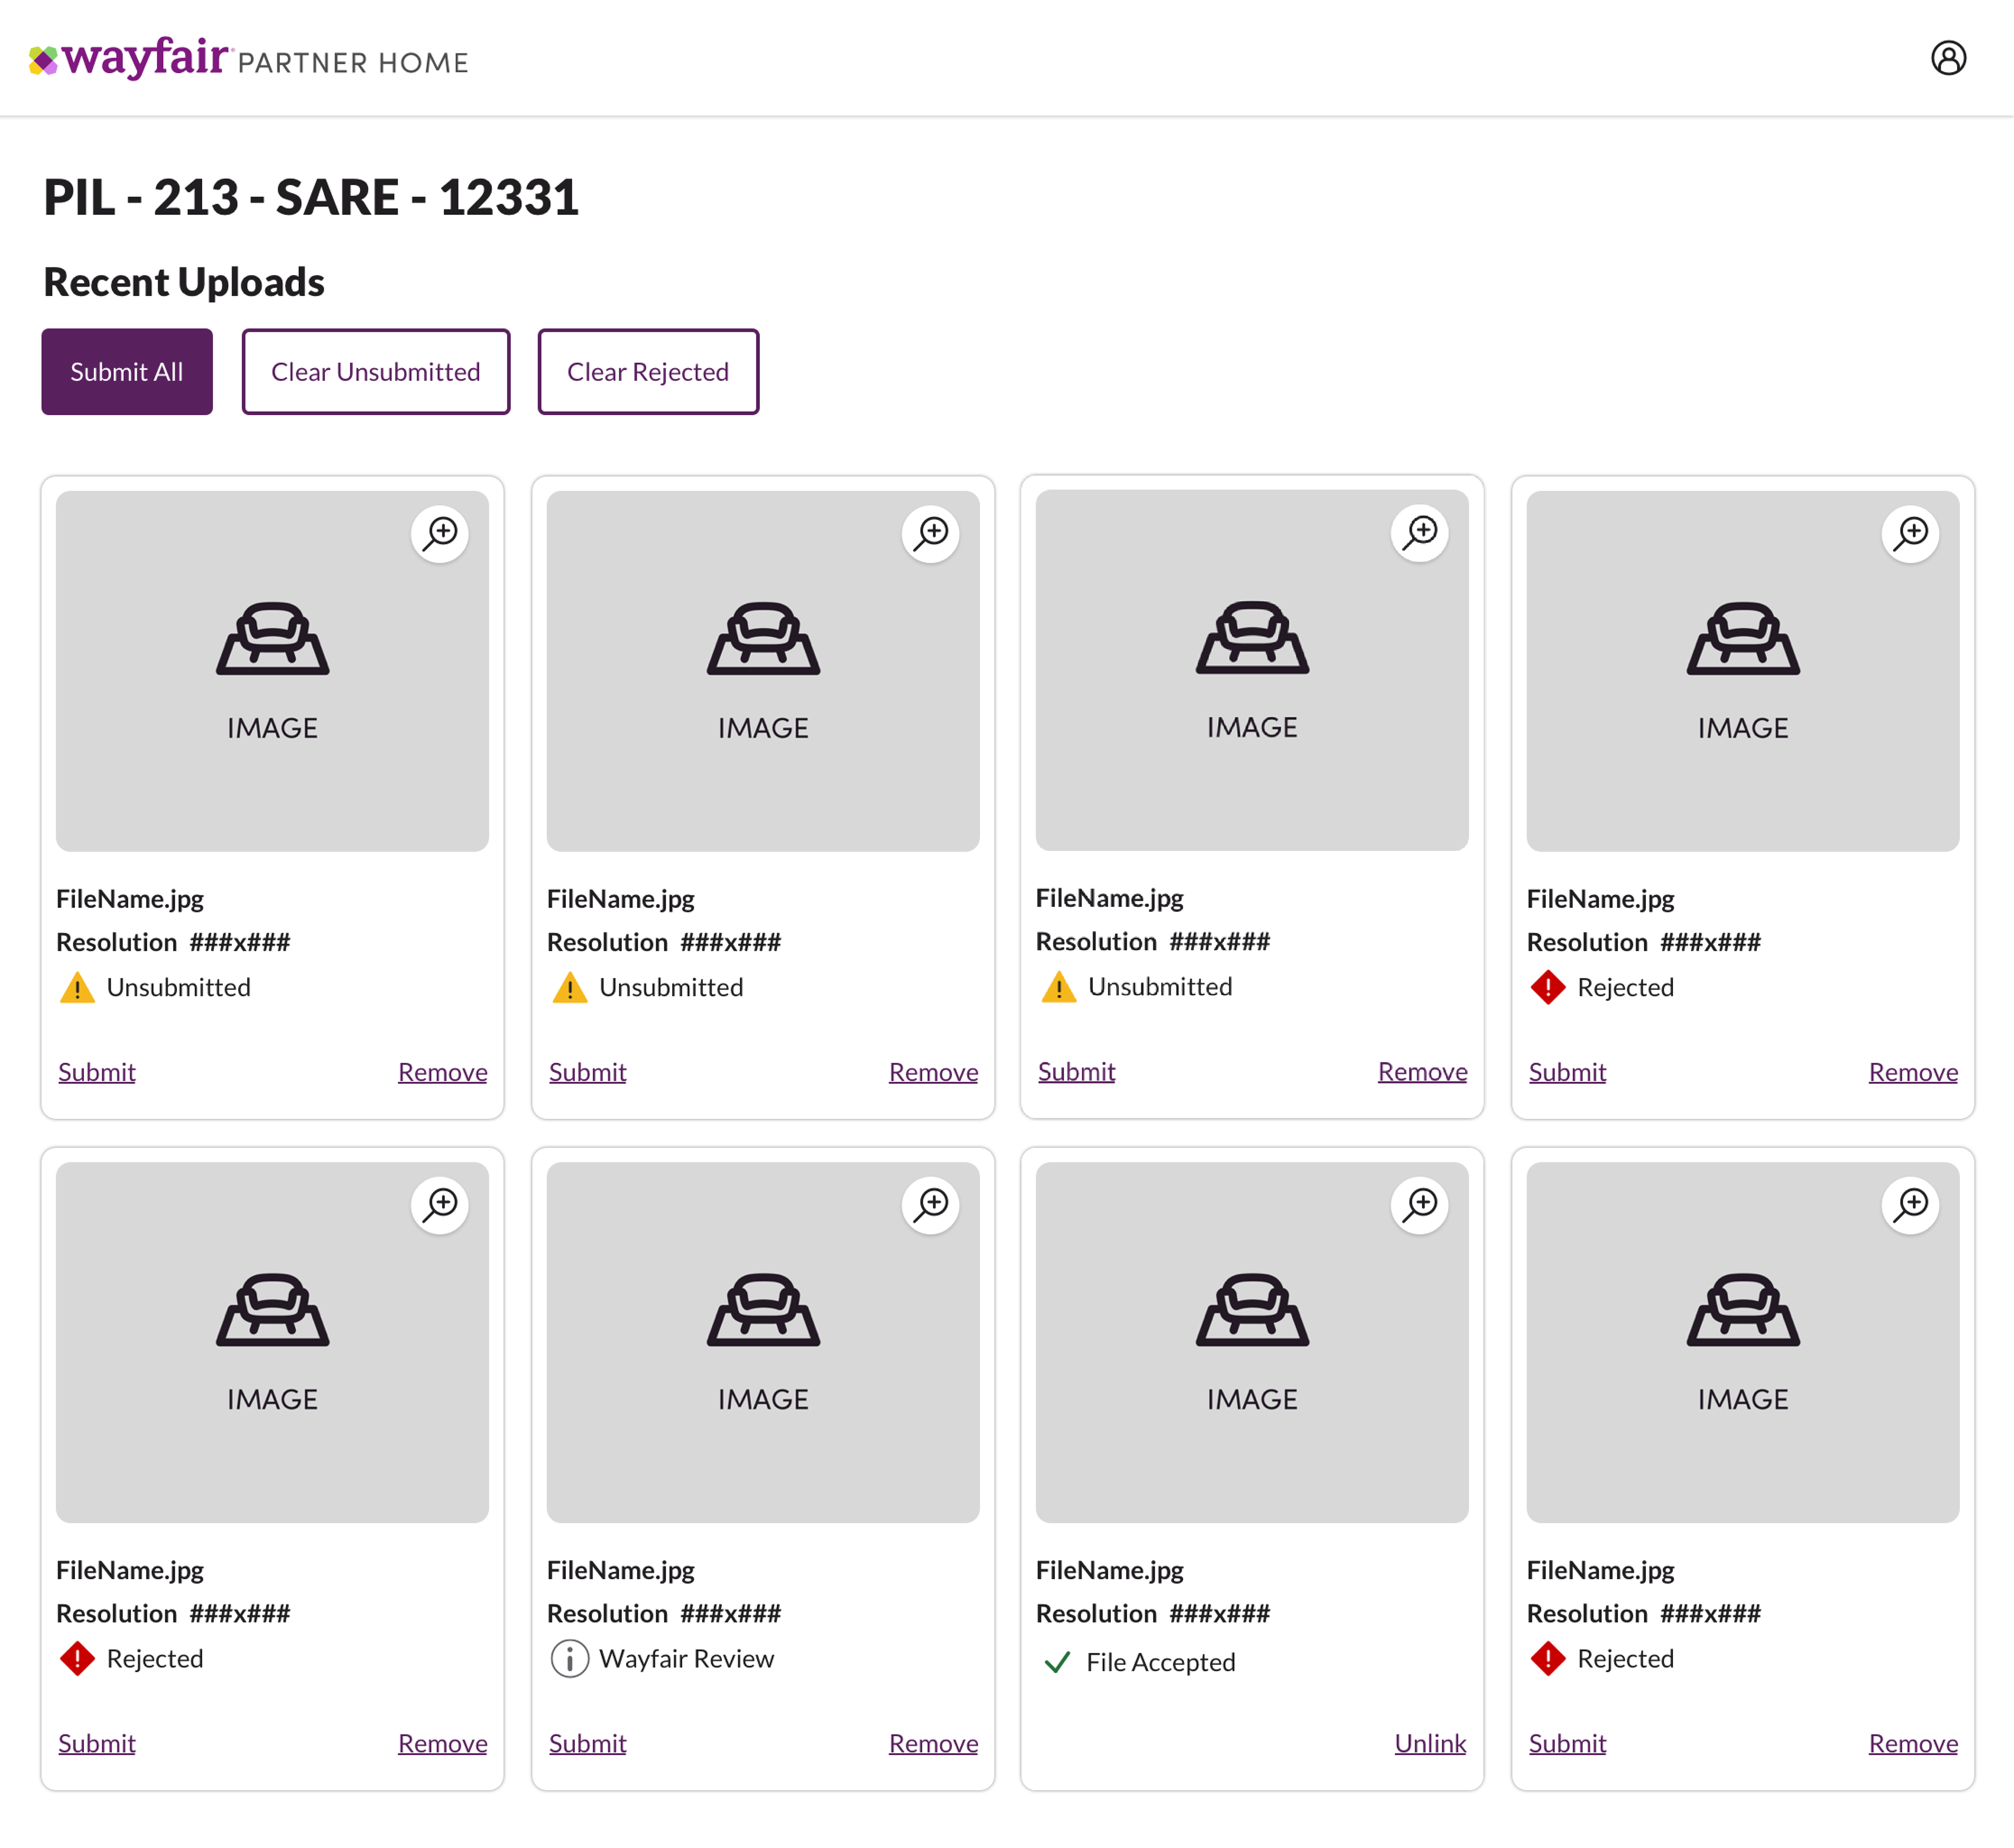Viewport: 2014px width, 1848px height.
Task: Click 'Unsubmitted' text on the first card
Action: click(178, 987)
